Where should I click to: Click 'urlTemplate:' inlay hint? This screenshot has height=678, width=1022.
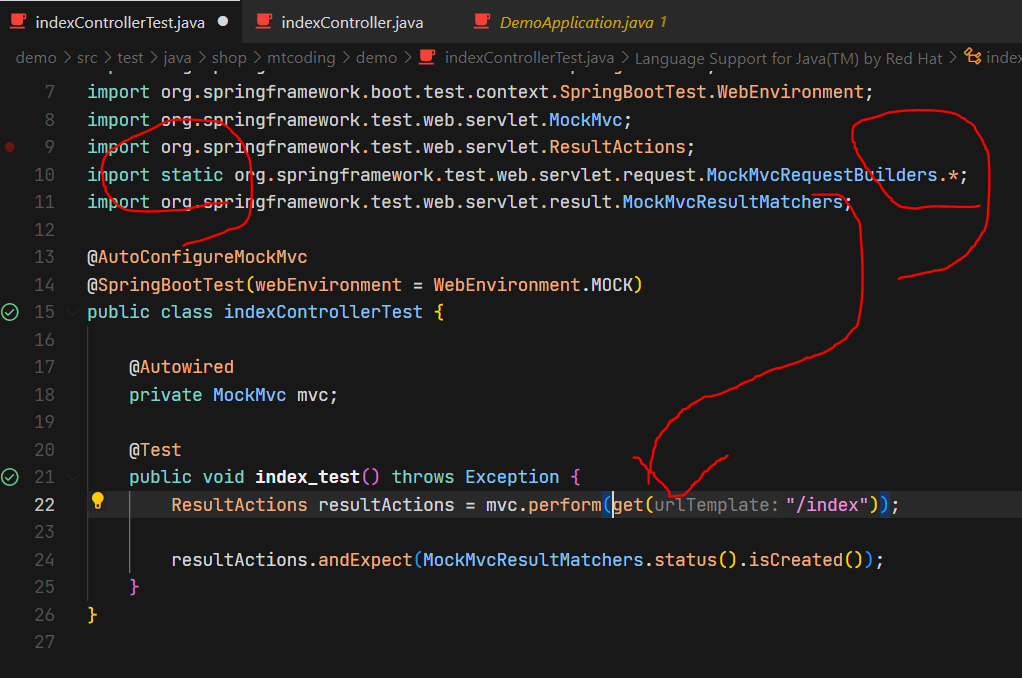pos(716,505)
